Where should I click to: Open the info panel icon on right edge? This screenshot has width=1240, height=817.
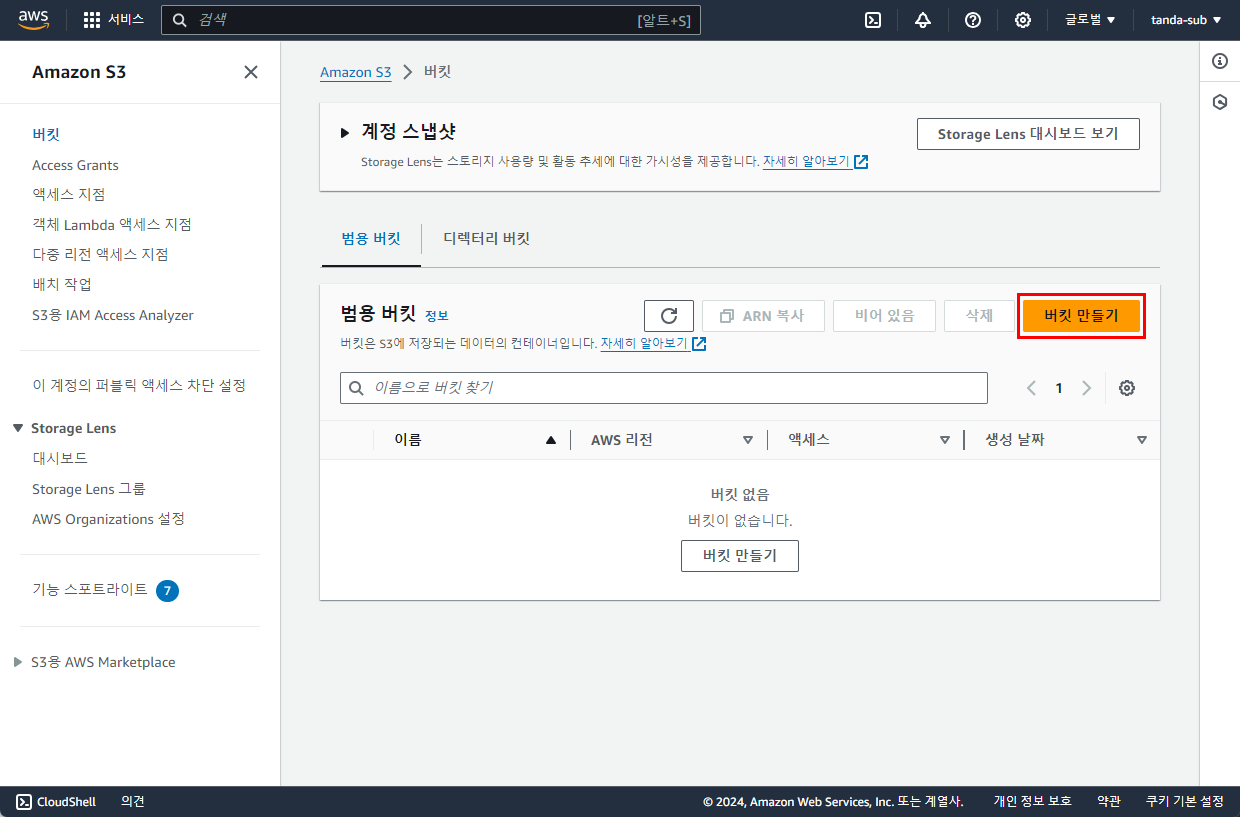[1220, 61]
